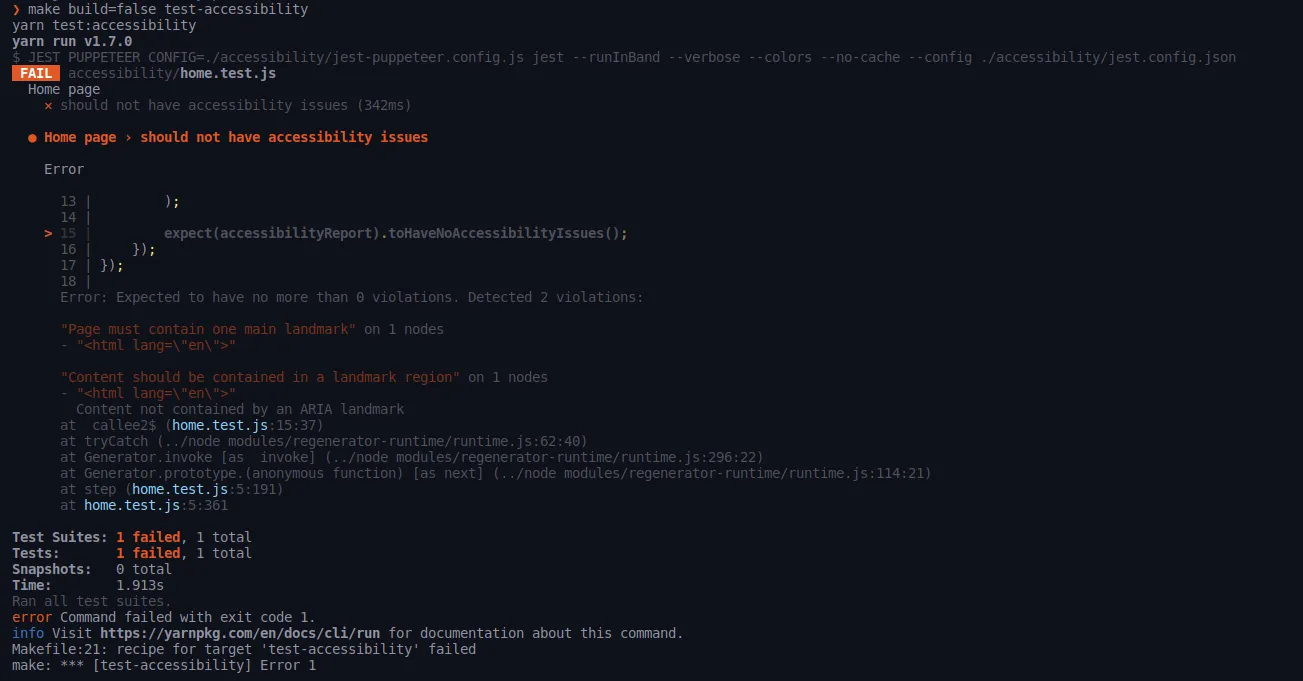
Task: Open the yarnpkg.com documentation URL
Action: tap(240, 633)
